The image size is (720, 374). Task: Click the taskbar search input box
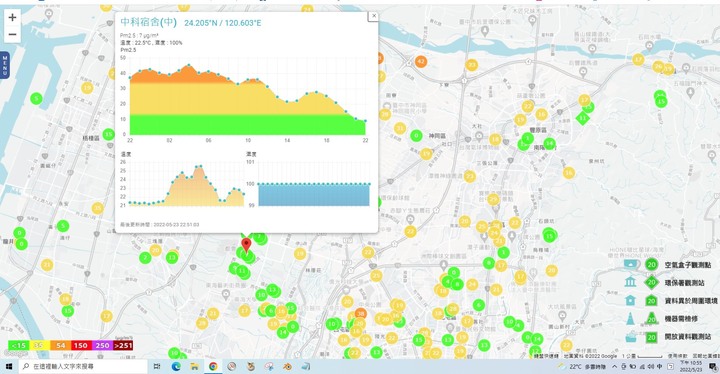pos(83,366)
